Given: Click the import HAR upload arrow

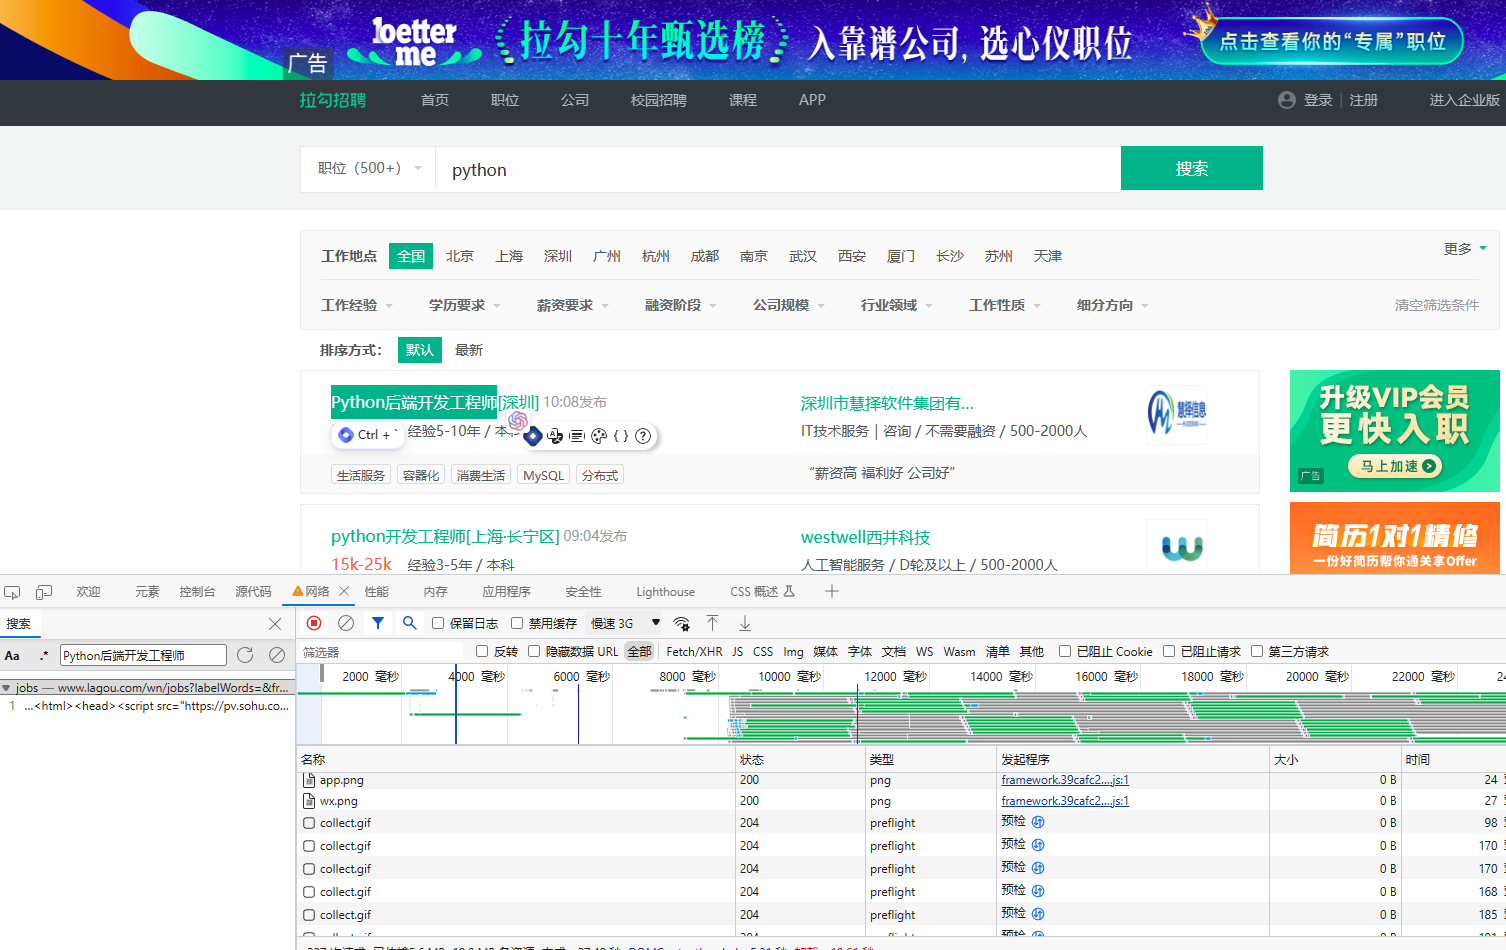Looking at the screenshot, I should pyautogui.click(x=713, y=623).
